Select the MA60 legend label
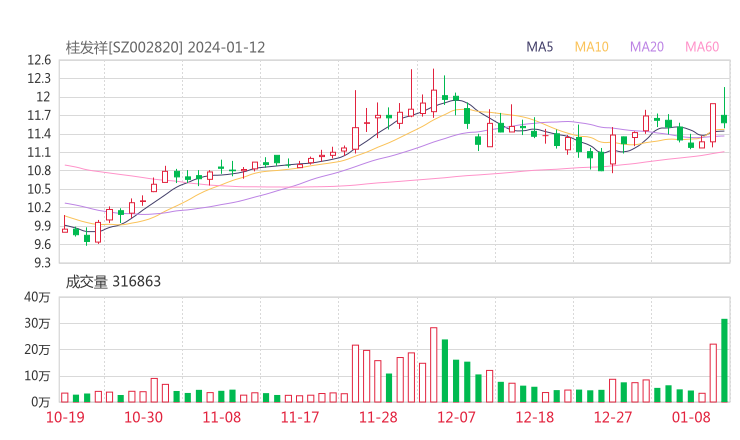Image resolution: width=740 pixels, height=440 pixels. coord(702,47)
